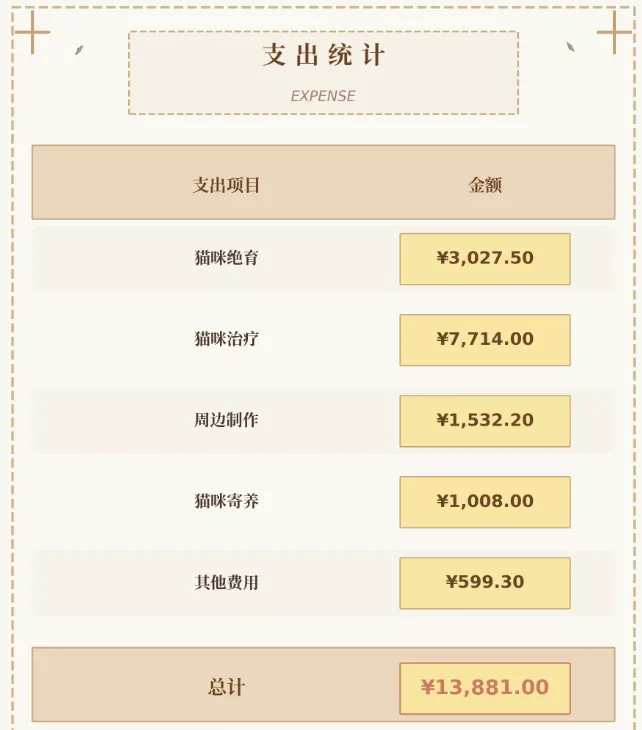Click the top-right plus corner ornament
This screenshot has height=730, width=642.
point(614,32)
